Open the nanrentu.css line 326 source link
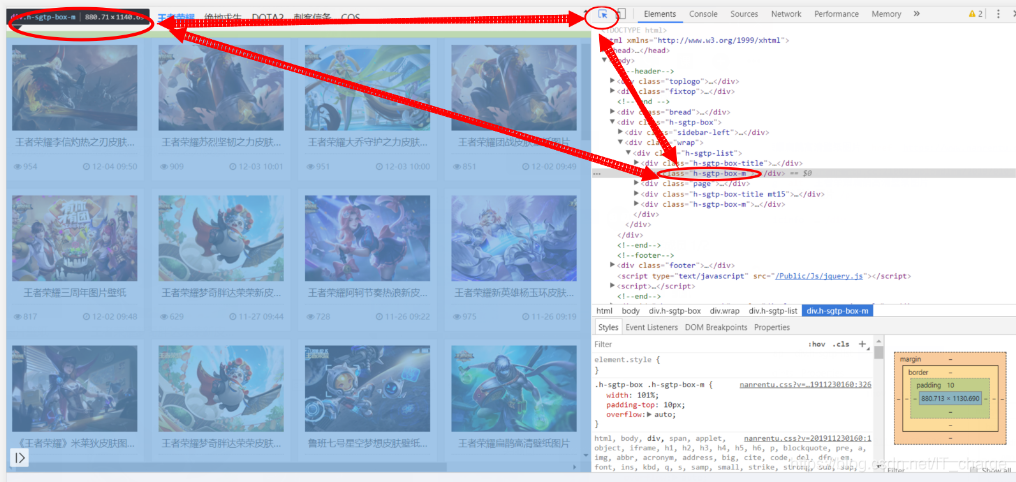1016x482 pixels. tap(805, 385)
